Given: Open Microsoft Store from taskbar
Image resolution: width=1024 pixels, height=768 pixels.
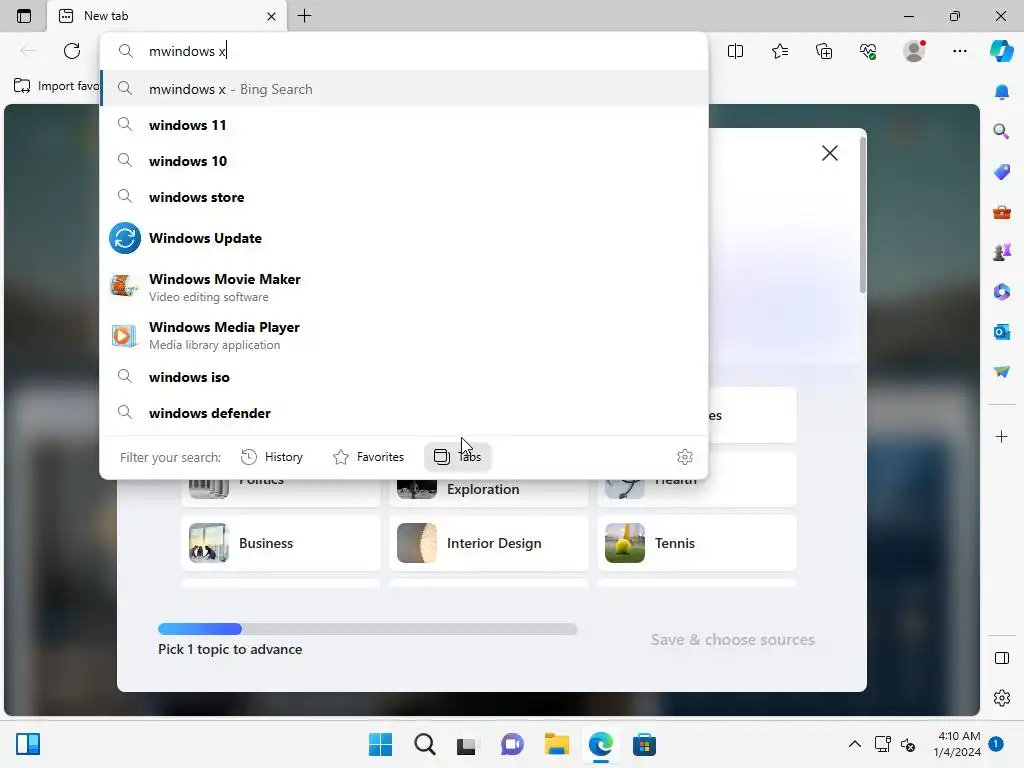Looking at the screenshot, I should tap(644, 744).
